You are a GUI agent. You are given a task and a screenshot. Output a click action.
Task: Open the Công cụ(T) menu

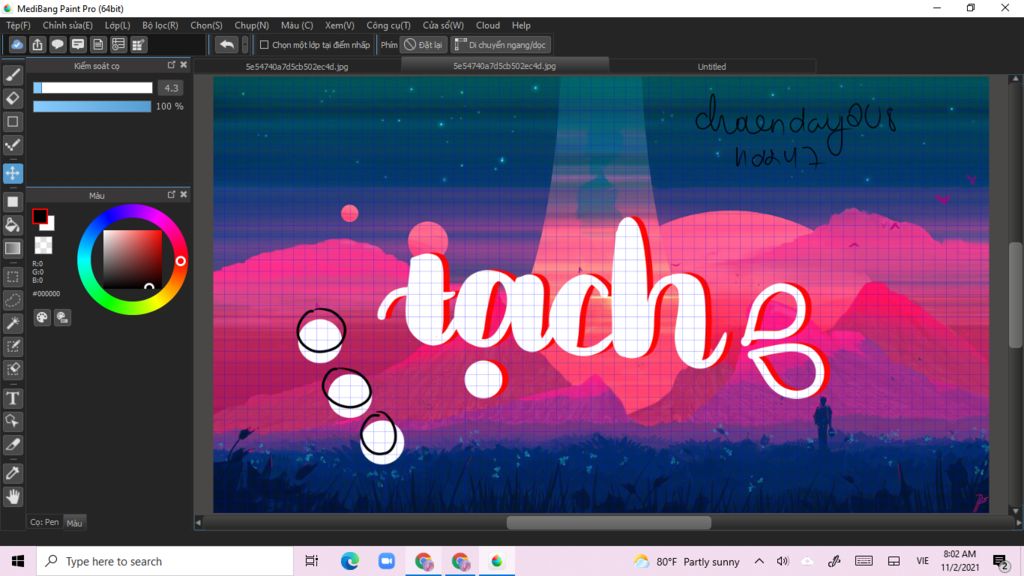coord(389,25)
